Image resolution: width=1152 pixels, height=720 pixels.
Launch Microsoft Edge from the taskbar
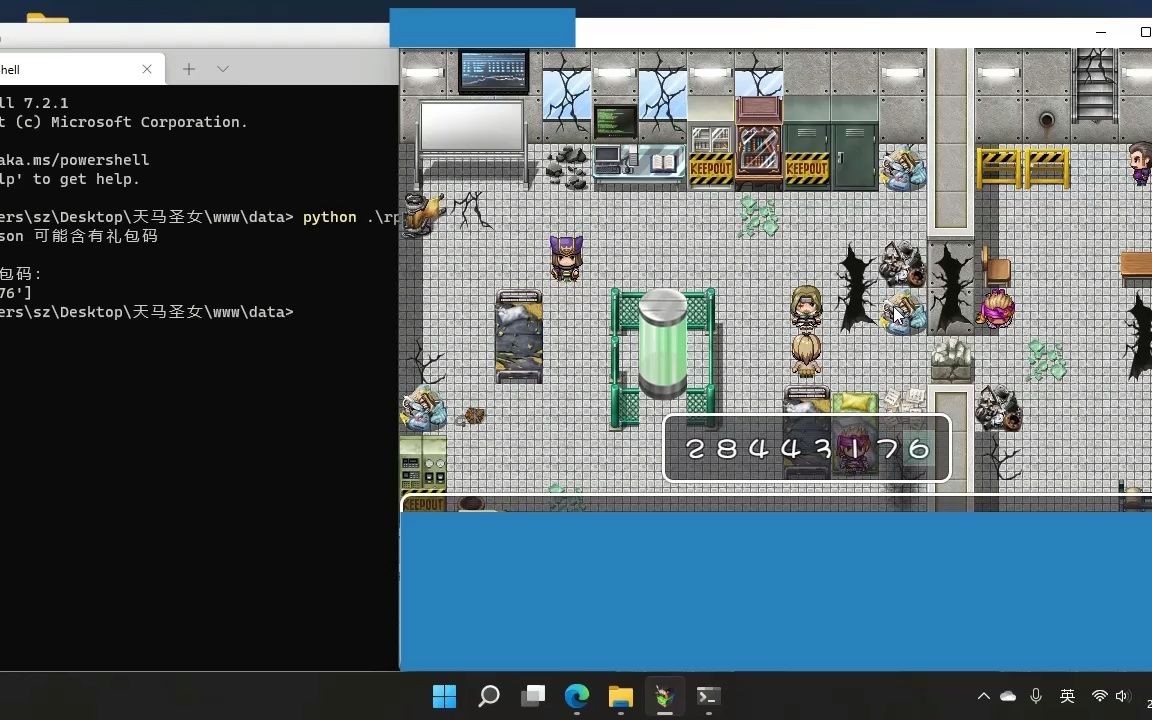577,696
